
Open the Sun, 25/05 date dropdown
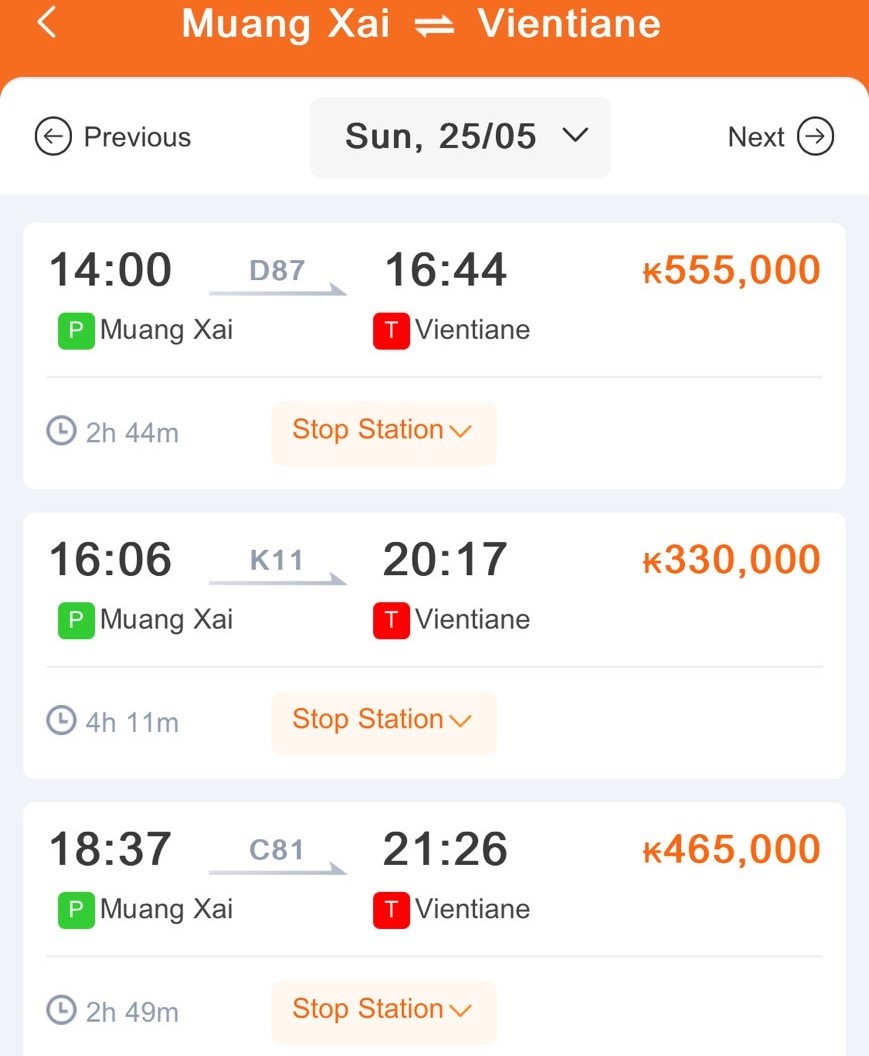pyautogui.click(x=460, y=137)
